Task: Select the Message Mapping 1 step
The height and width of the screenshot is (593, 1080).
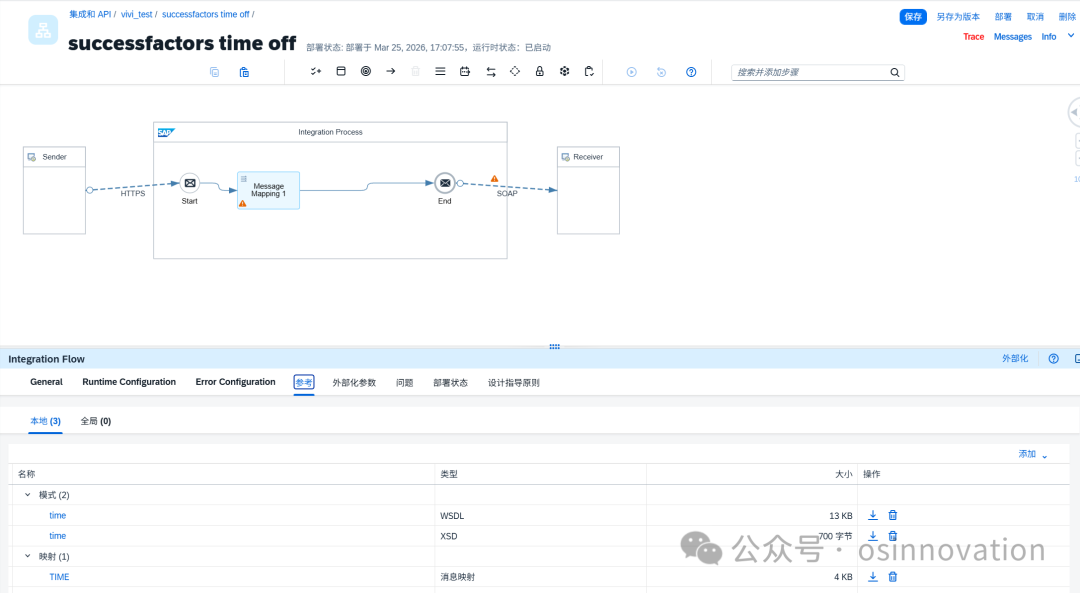Action: 269,190
